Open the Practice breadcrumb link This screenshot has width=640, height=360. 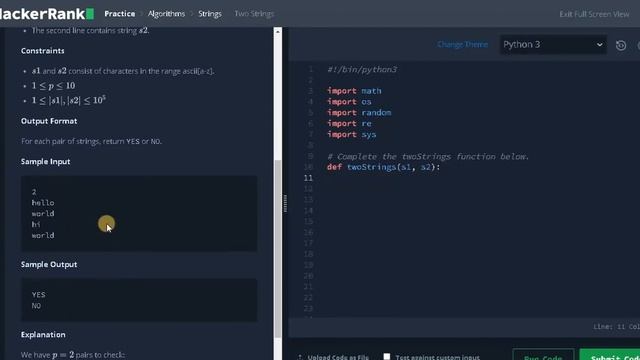pos(120,14)
